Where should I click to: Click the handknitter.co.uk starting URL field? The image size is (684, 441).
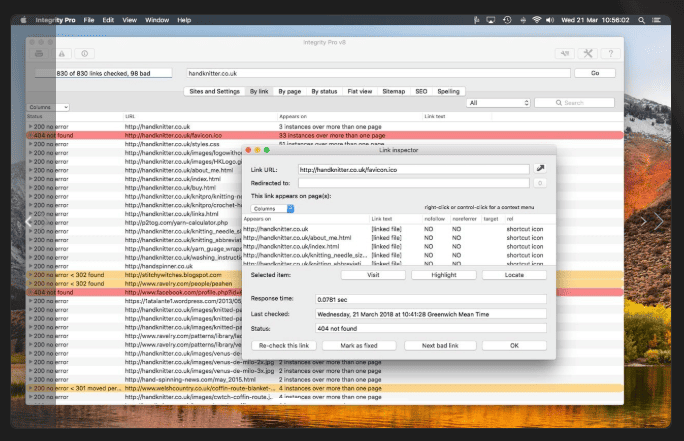click(x=378, y=73)
